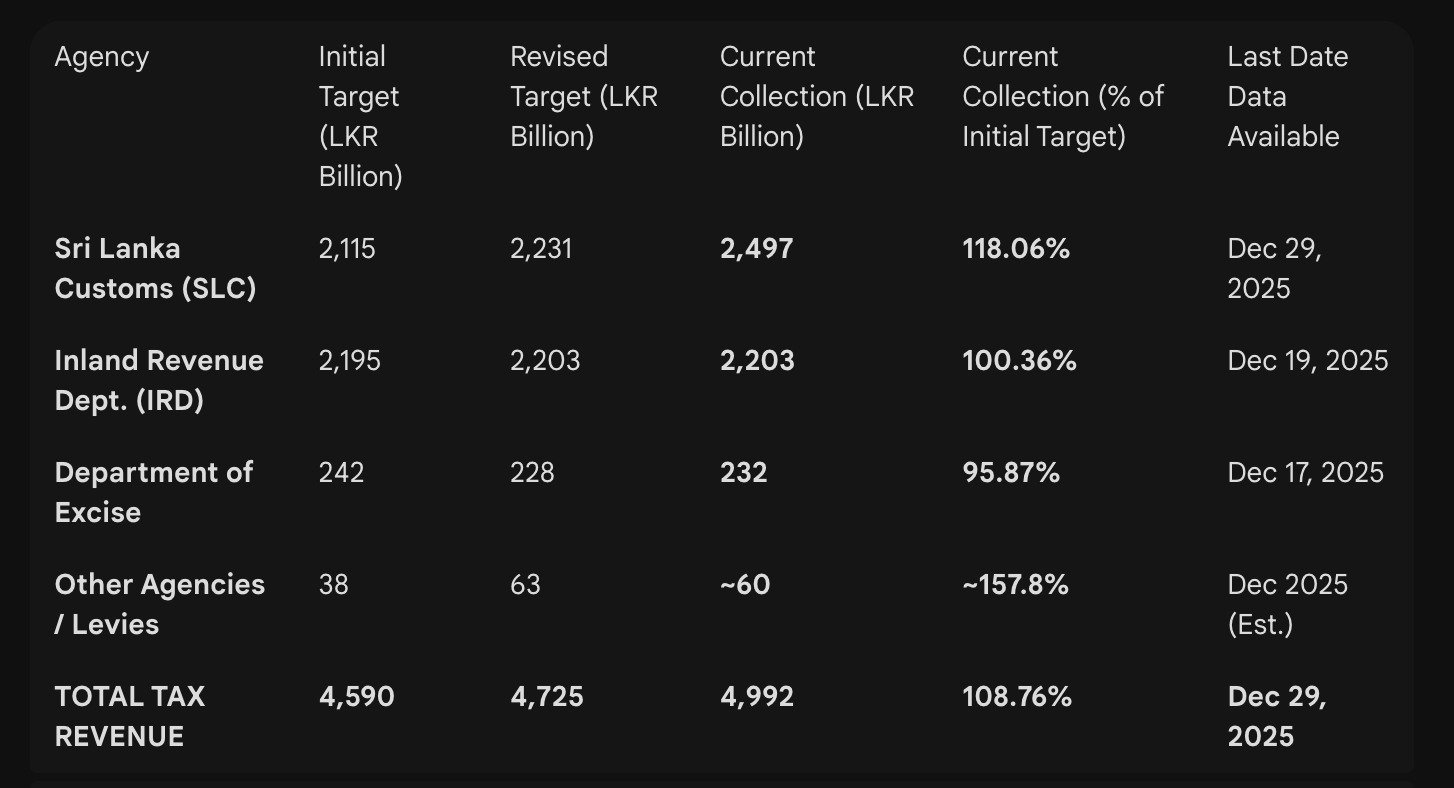Screen dimensions: 1454x788
Task: Select the ~157.8% percentage cell
Action: click(1015, 585)
